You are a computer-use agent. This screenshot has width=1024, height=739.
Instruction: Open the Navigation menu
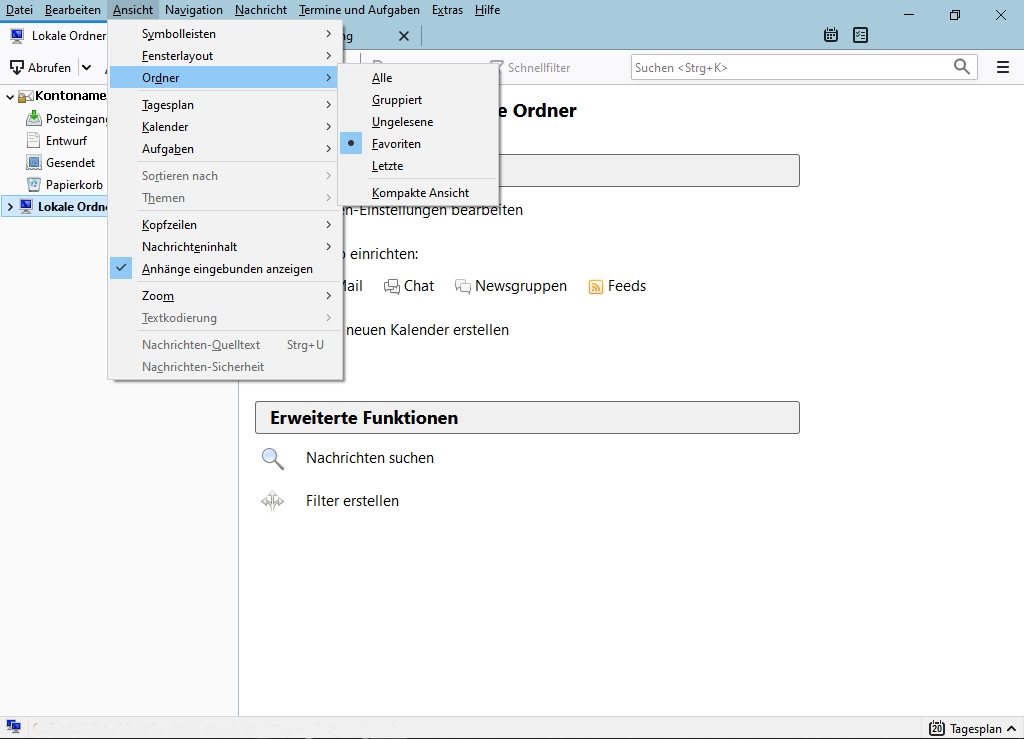click(194, 10)
